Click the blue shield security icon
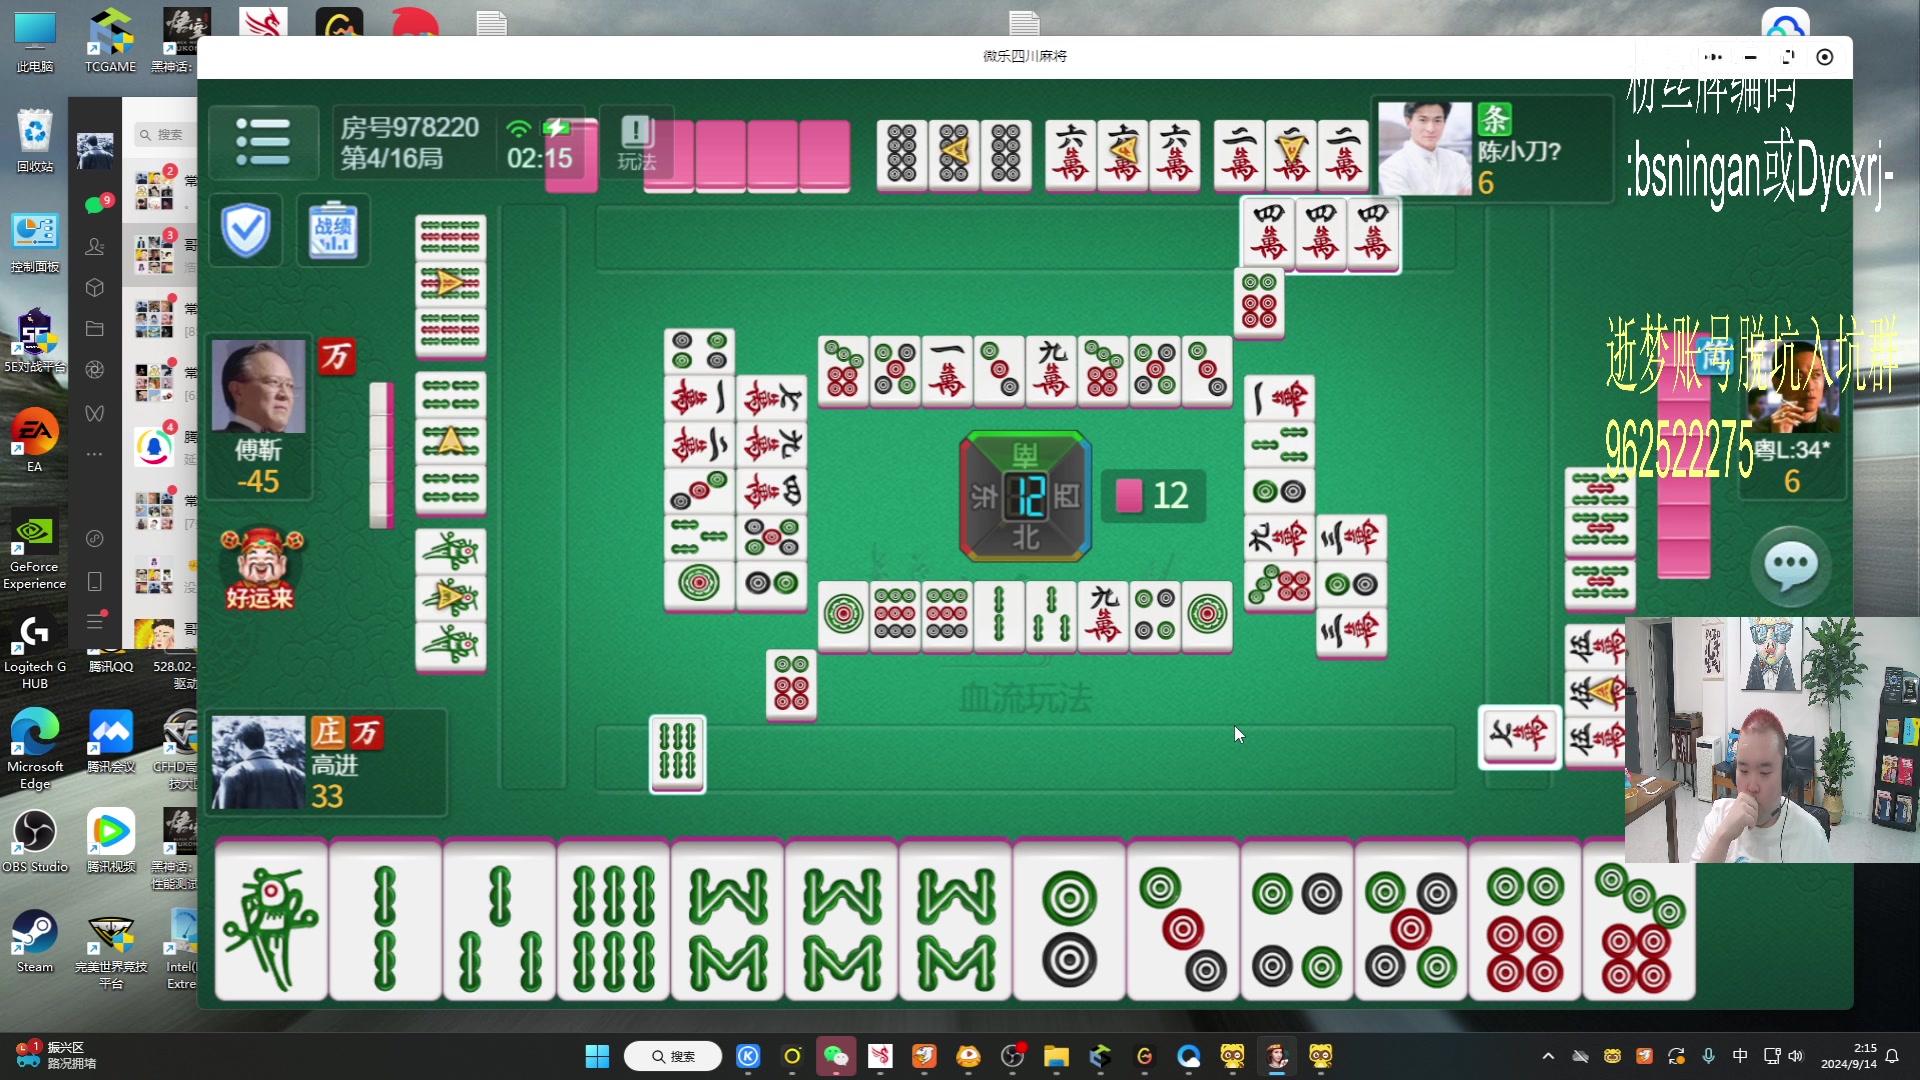Viewport: 1920px width, 1080px height. [246, 230]
